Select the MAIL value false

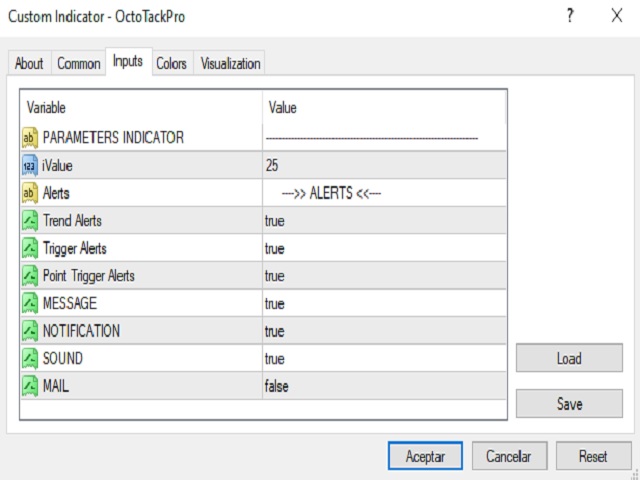click(x=384, y=386)
